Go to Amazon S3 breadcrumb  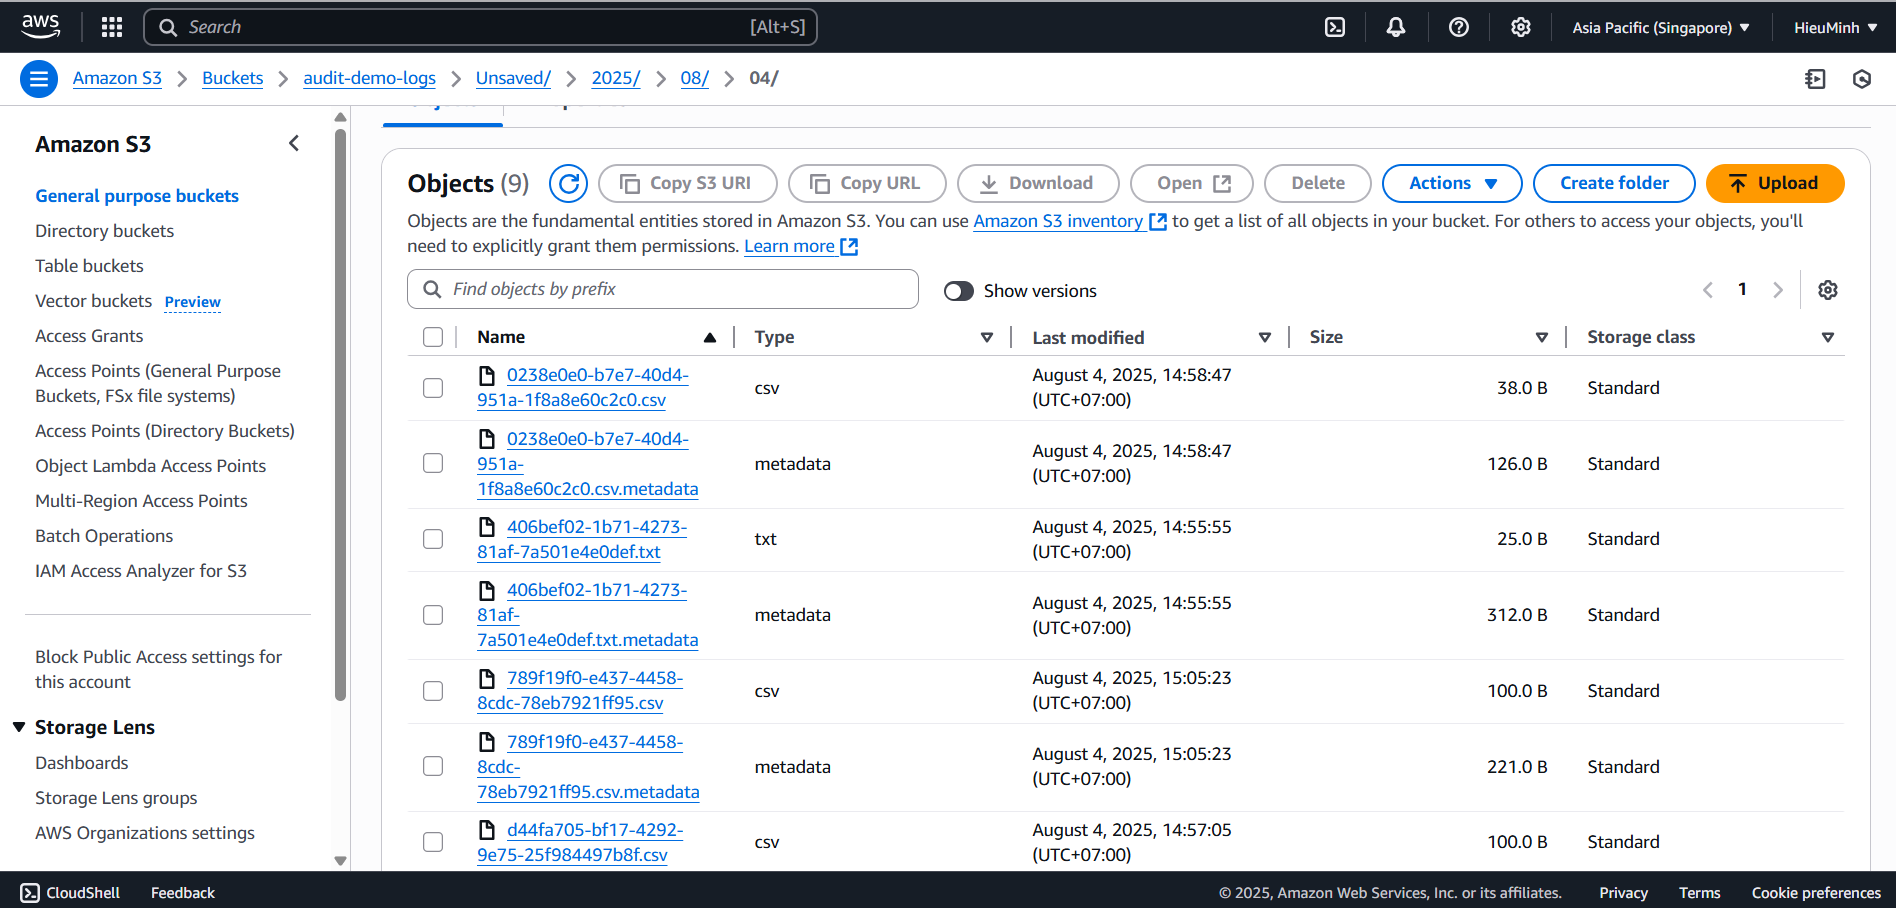[x=117, y=78]
